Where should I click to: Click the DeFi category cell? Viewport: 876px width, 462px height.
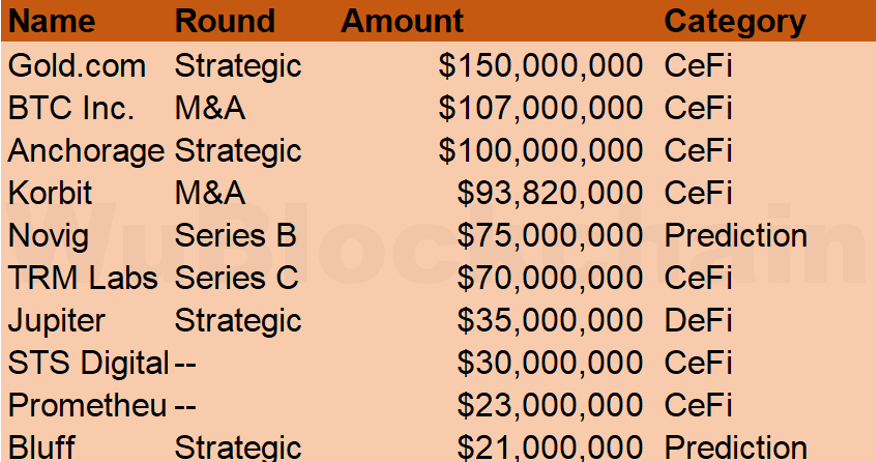698,321
